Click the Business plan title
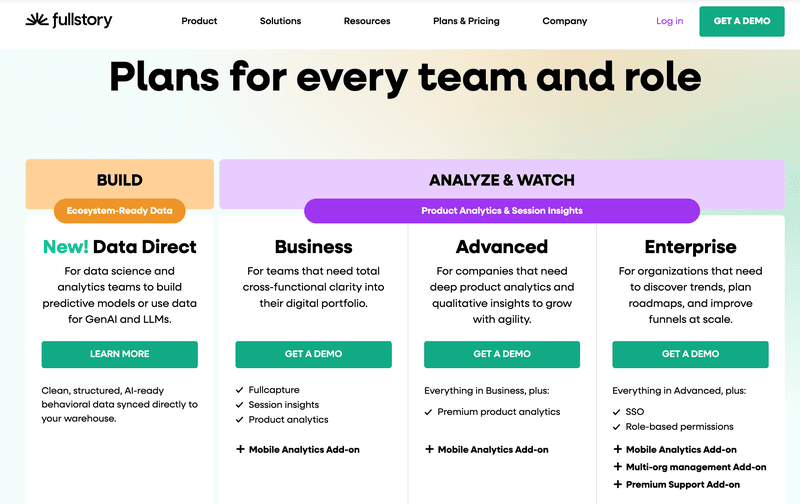This screenshot has height=504, width=800. coord(313,247)
